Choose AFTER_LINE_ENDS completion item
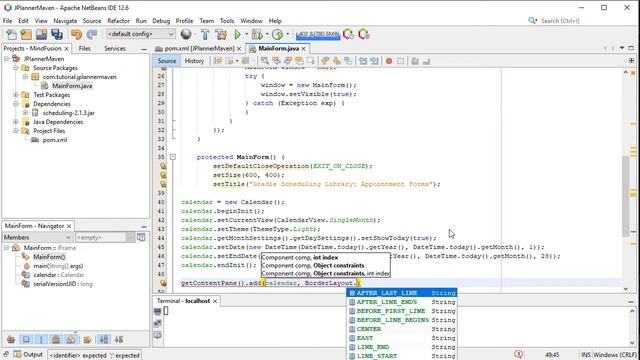The width and height of the screenshot is (640, 360). pyautogui.click(x=402, y=302)
